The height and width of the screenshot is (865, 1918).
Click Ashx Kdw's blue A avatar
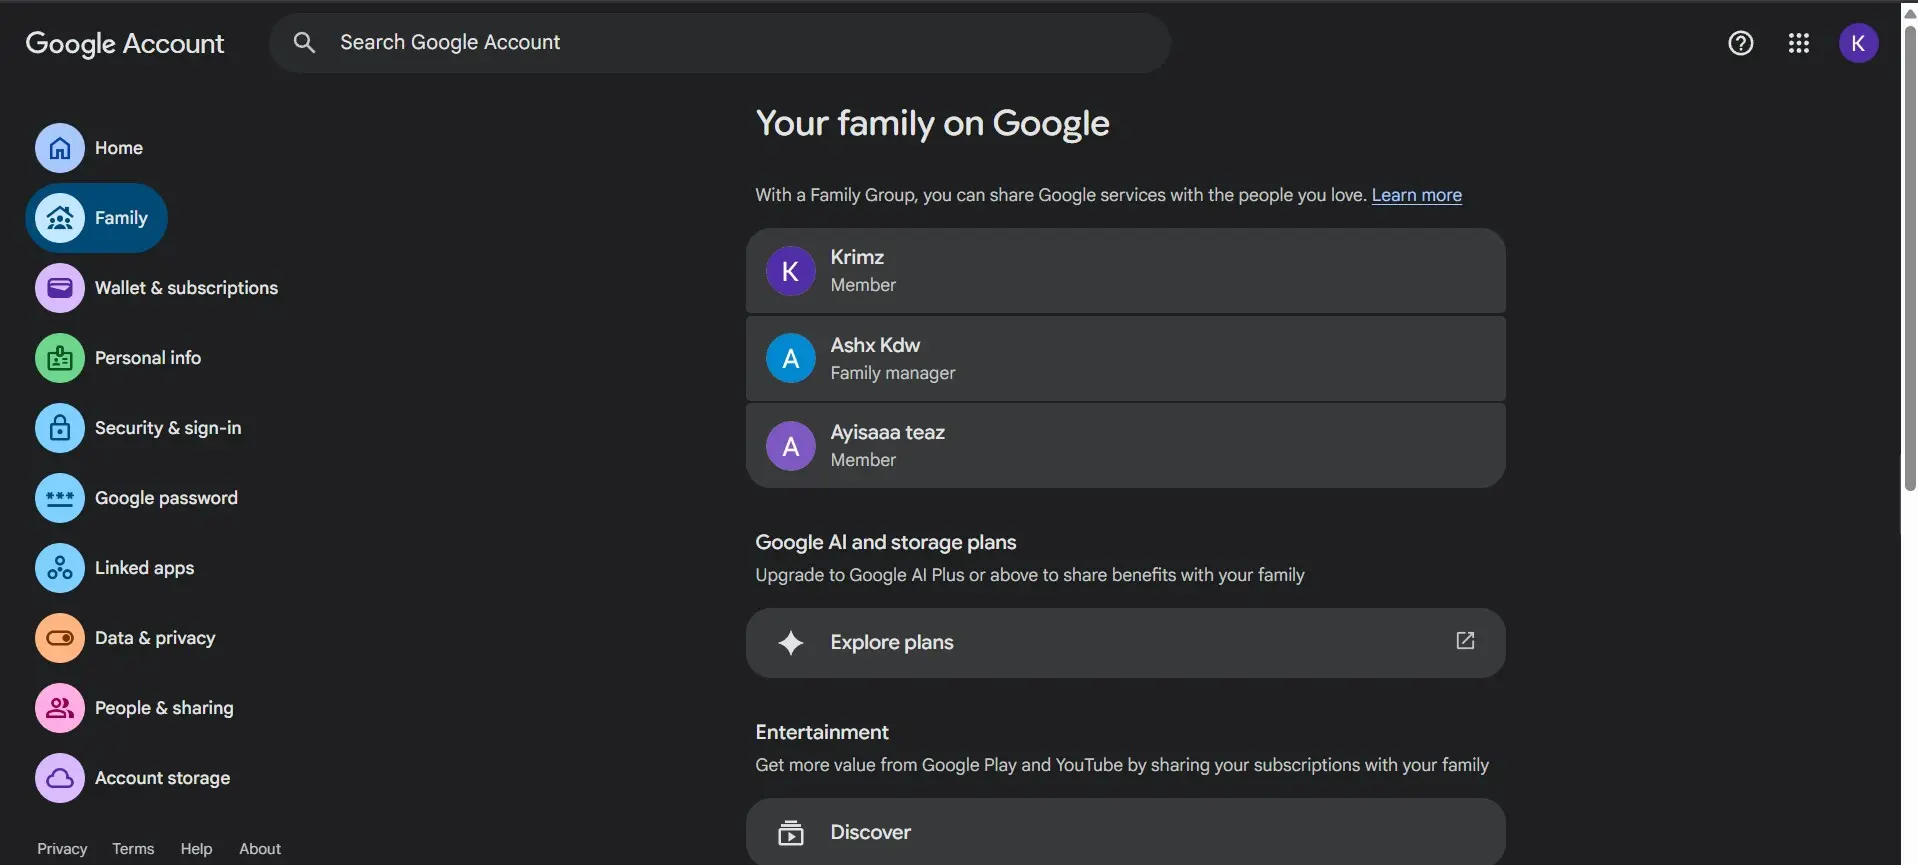point(791,358)
